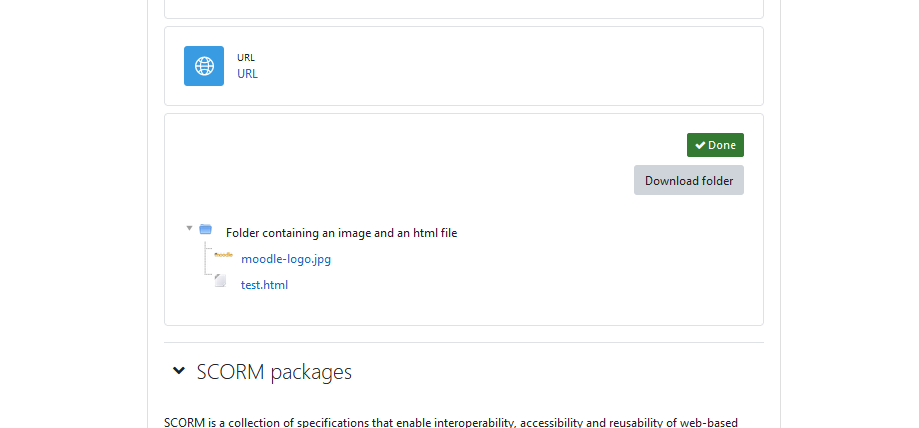This screenshot has height=428, width=919.
Task: Click the blue globe URL activity icon
Action: click(203, 66)
